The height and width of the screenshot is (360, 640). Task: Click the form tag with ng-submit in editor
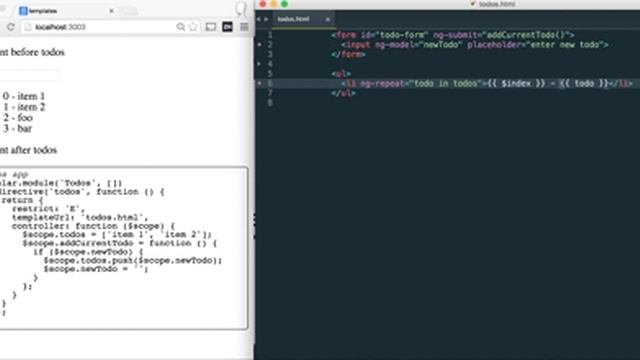(453, 35)
